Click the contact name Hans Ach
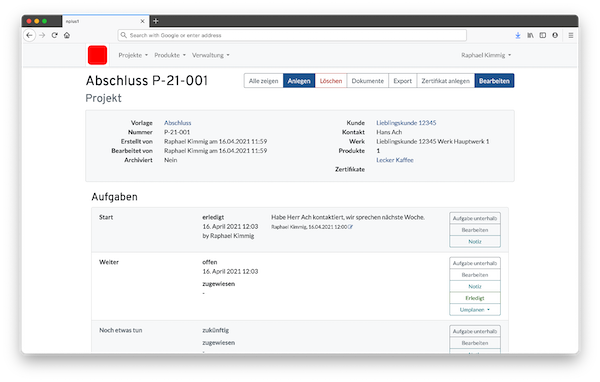The image size is (600, 382). click(389, 132)
